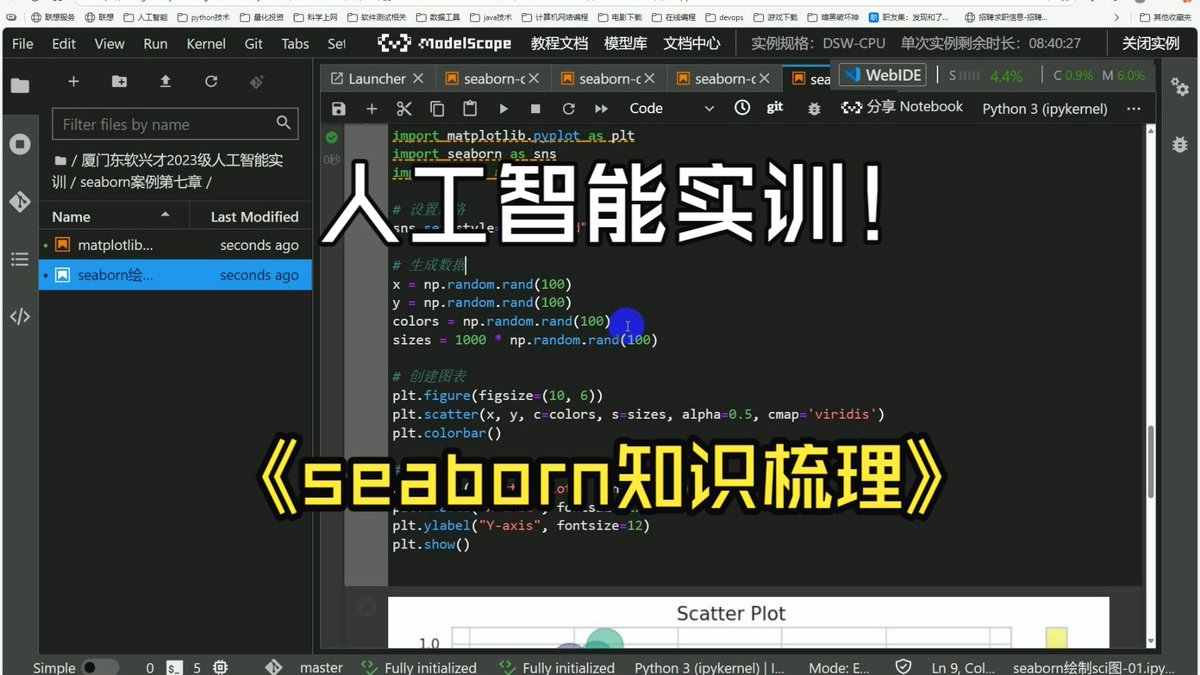Select the Python 3 (ipykernel) kernel name
1200x675 pixels.
[1045, 108]
